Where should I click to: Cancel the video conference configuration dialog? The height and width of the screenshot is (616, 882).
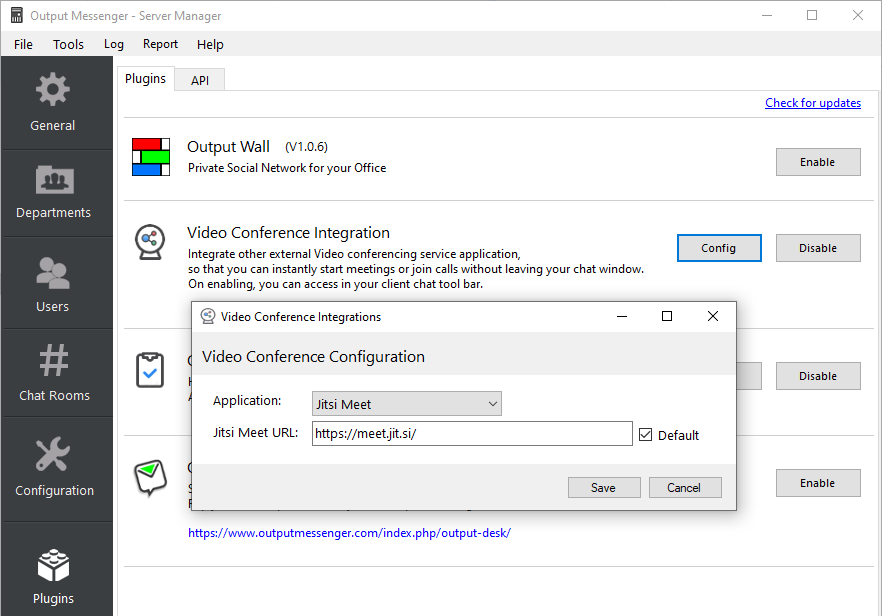[x=685, y=488]
